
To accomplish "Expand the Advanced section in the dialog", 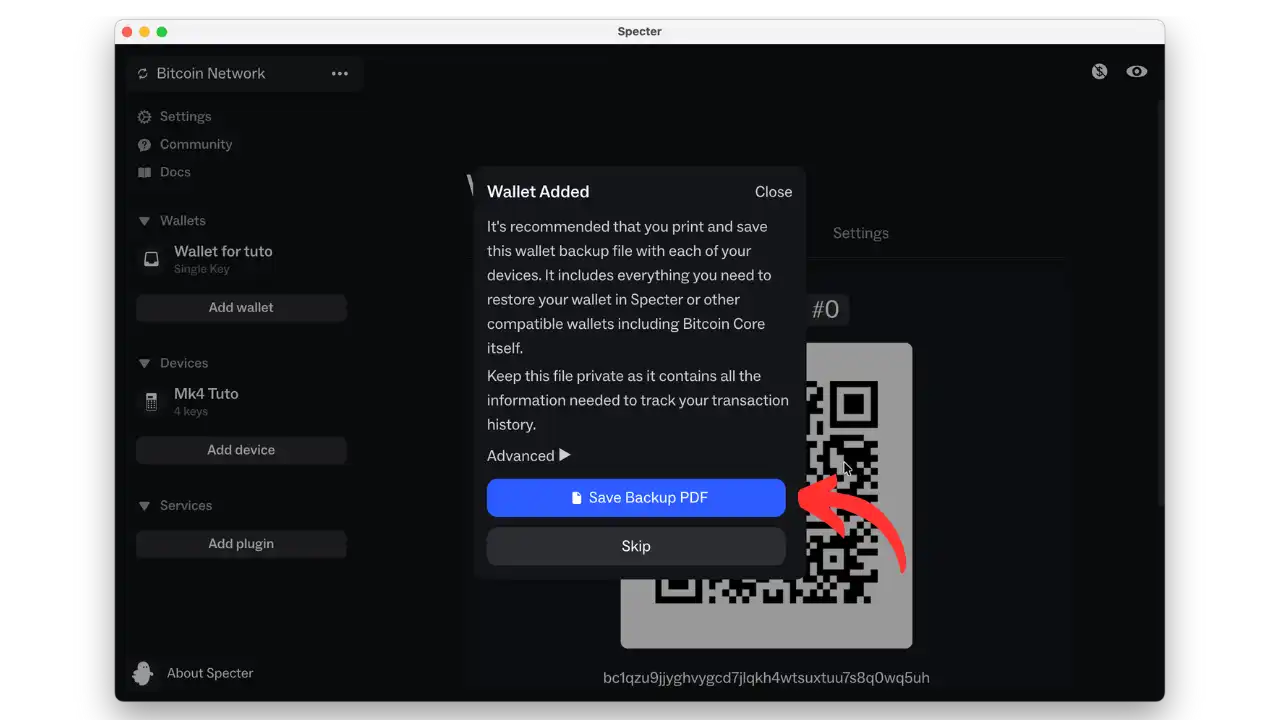I will [529, 456].
